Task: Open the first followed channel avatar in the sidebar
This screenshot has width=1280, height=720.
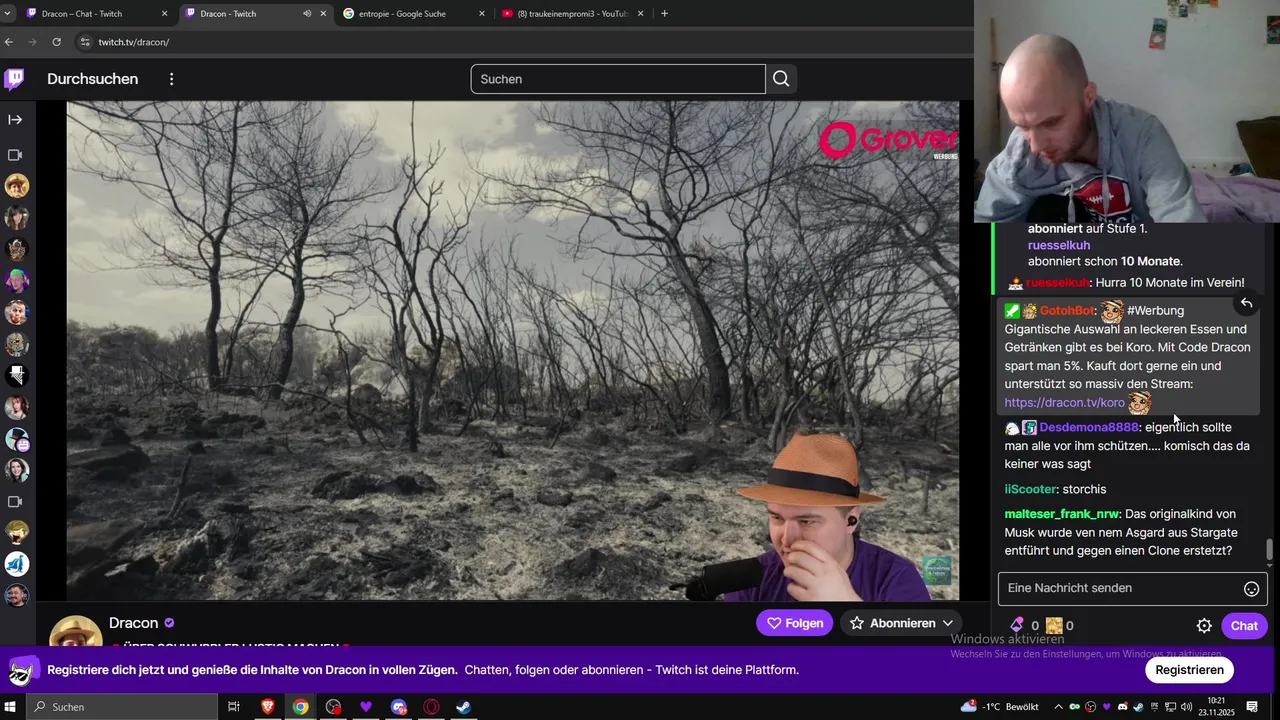Action: click(16, 186)
